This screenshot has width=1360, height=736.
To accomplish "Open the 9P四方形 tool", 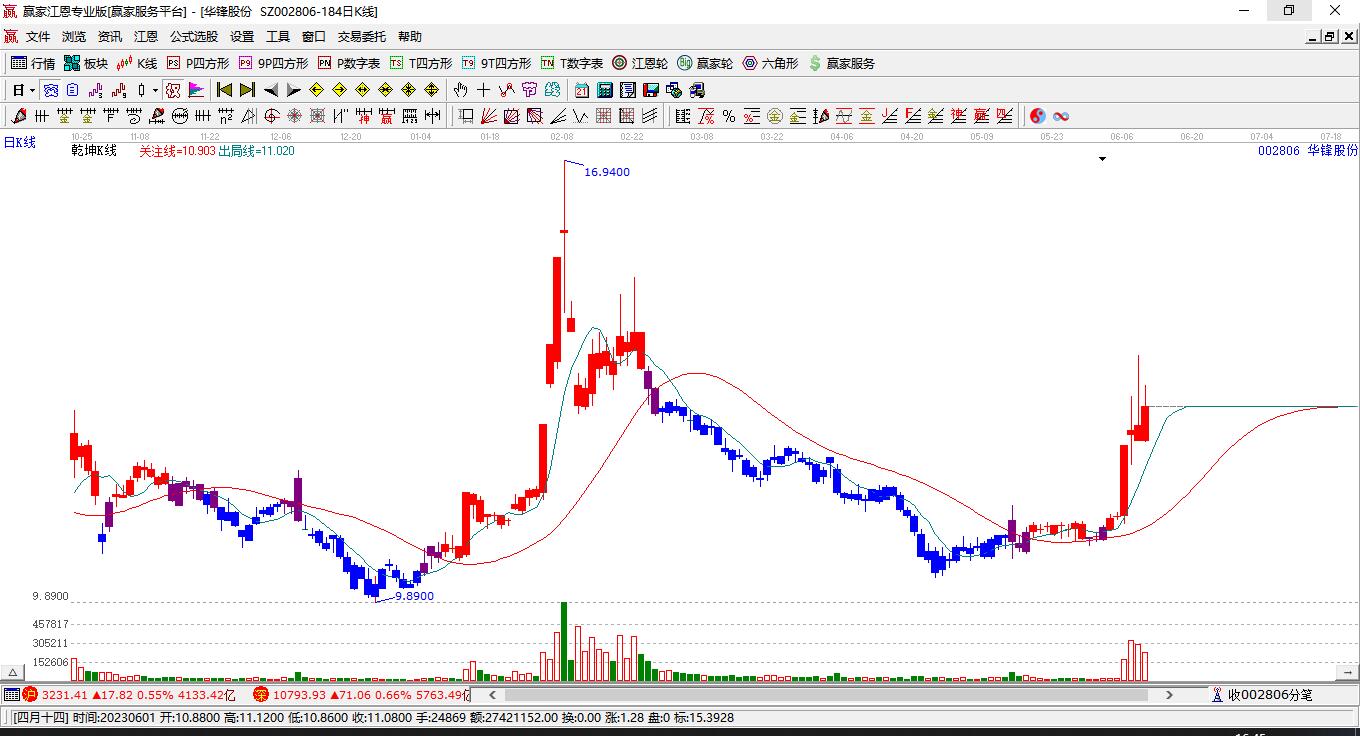I will tap(273, 63).
